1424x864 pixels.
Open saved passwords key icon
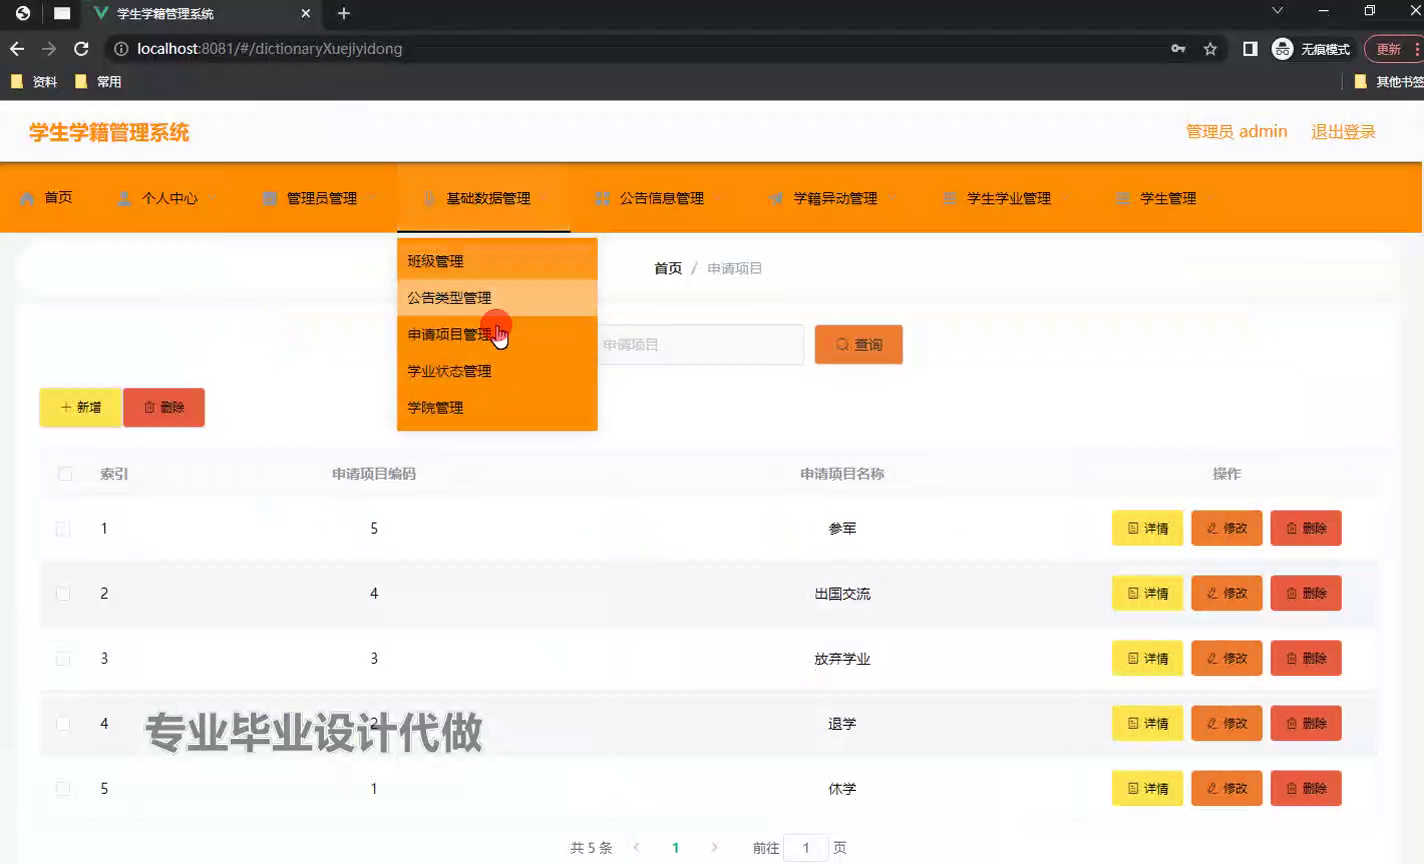click(1178, 49)
